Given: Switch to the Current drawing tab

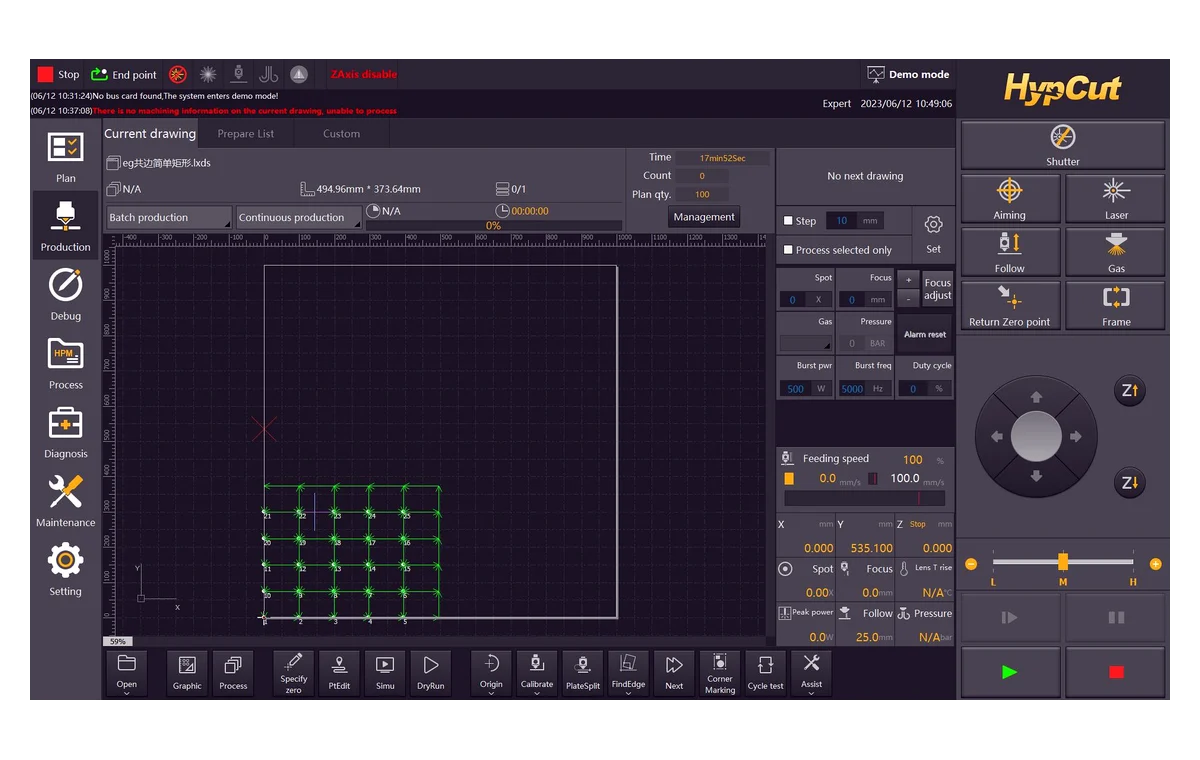Looking at the screenshot, I should pyautogui.click(x=150, y=134).
